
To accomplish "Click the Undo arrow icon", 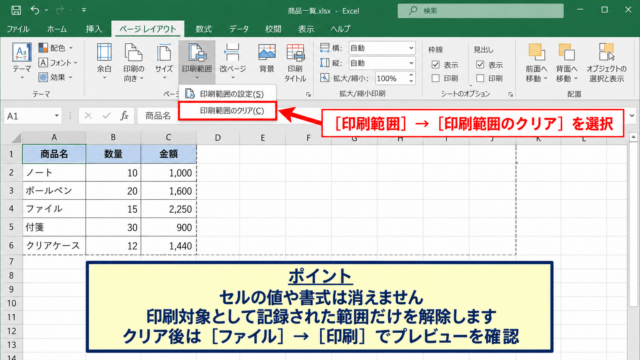I will point(35,10).
